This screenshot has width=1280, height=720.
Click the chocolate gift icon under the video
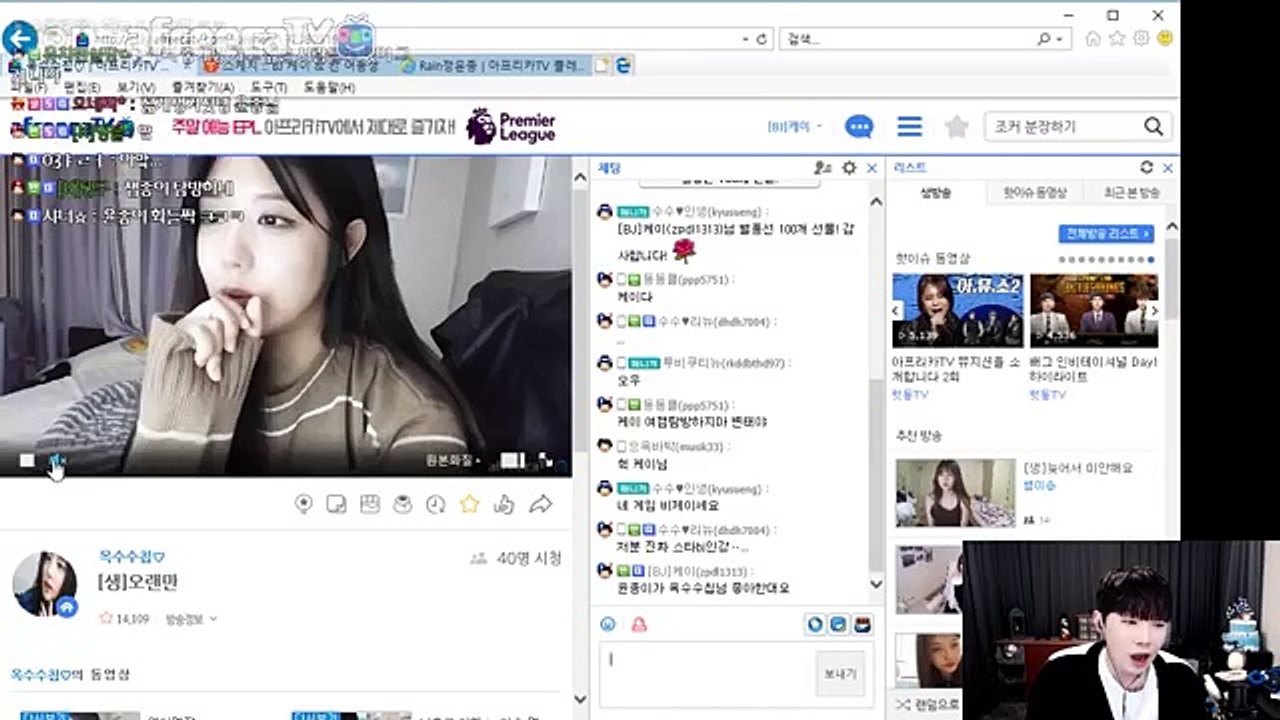[x=370, y=504]
